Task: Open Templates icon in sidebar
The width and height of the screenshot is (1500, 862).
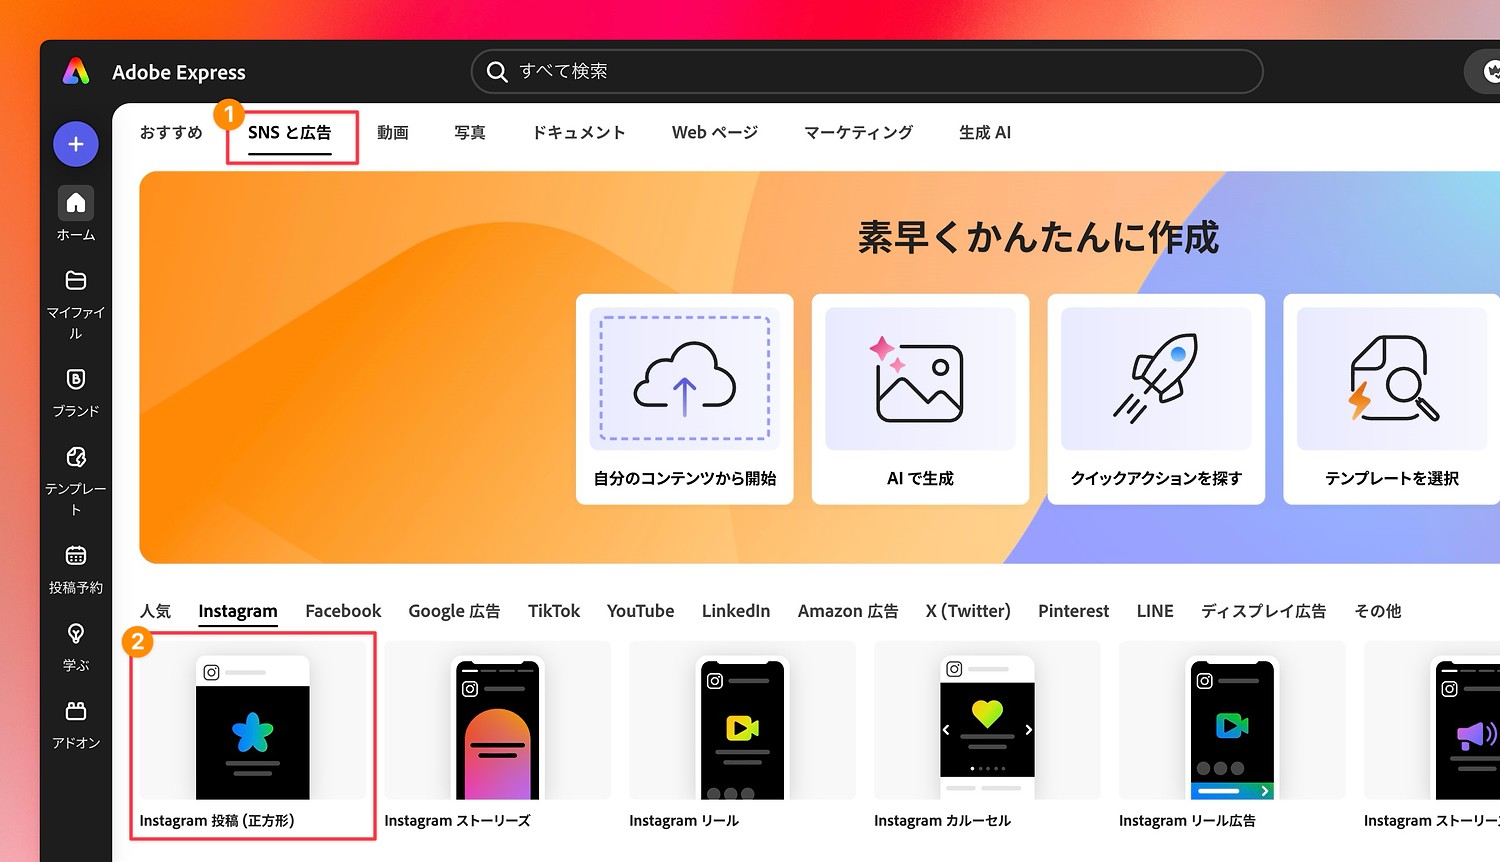Action: tap(76, 457)
